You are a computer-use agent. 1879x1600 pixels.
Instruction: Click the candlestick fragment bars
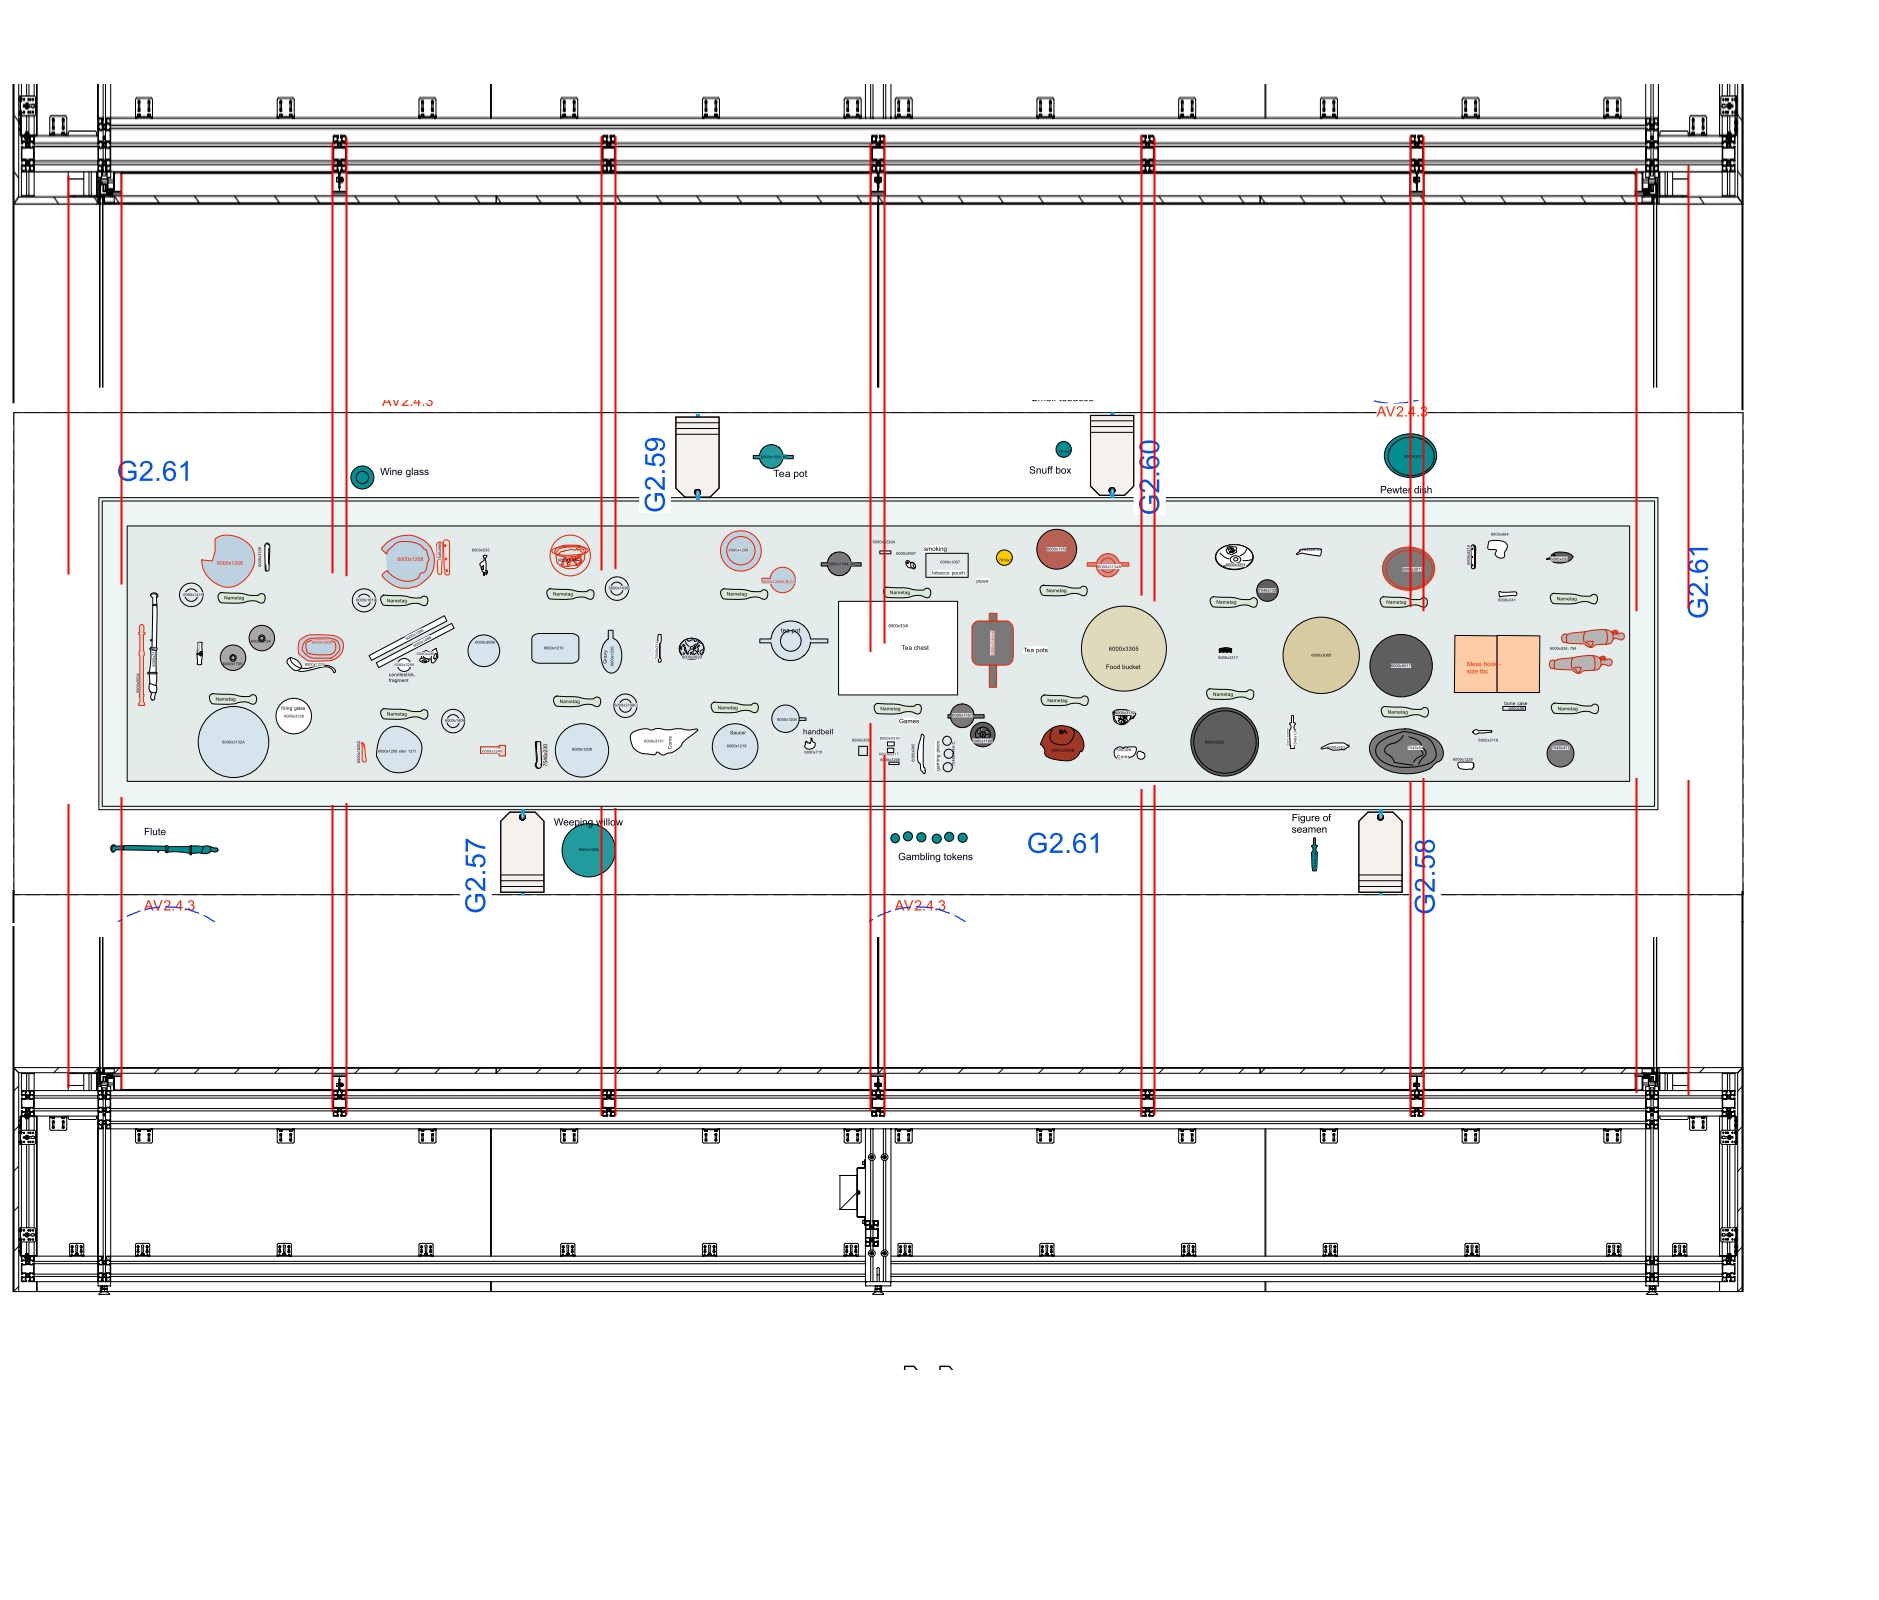click(x=412, y=643)
